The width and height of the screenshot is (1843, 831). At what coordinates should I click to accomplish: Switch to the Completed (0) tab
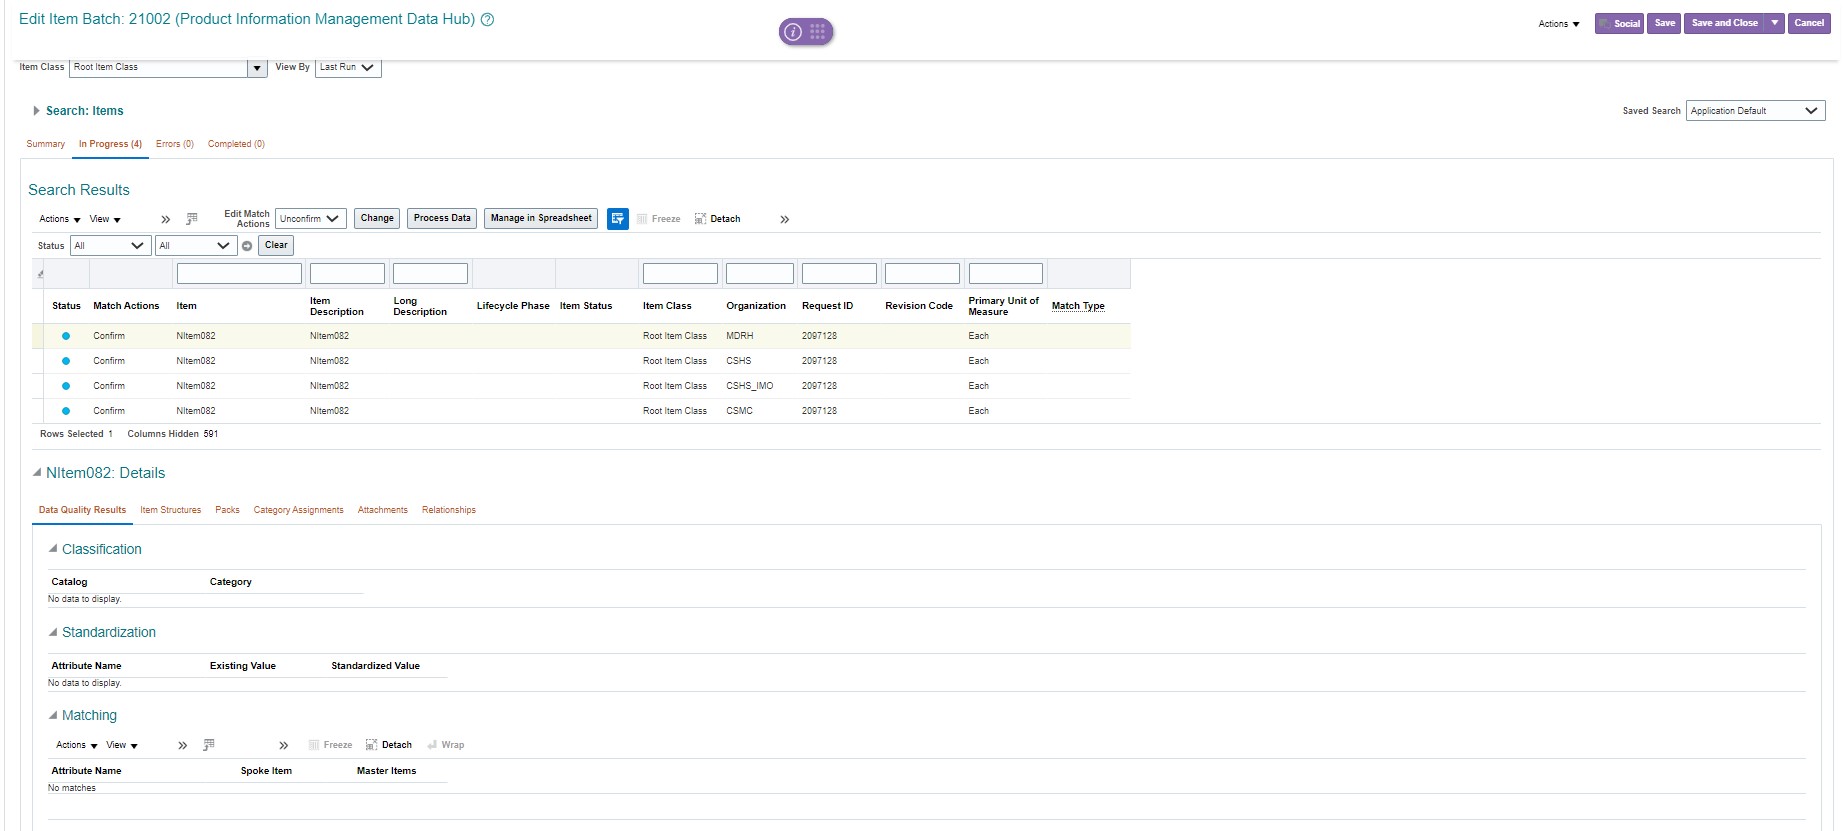pos(236,144)
